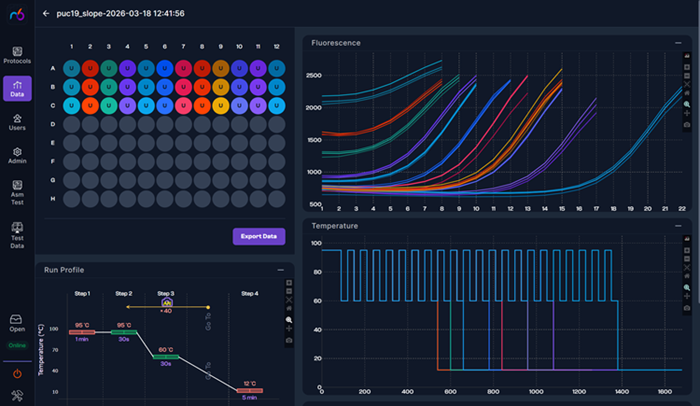The height and width of the screenshot is (406, 700).
Task: Select plate row C label
Action: pos(53,106)
